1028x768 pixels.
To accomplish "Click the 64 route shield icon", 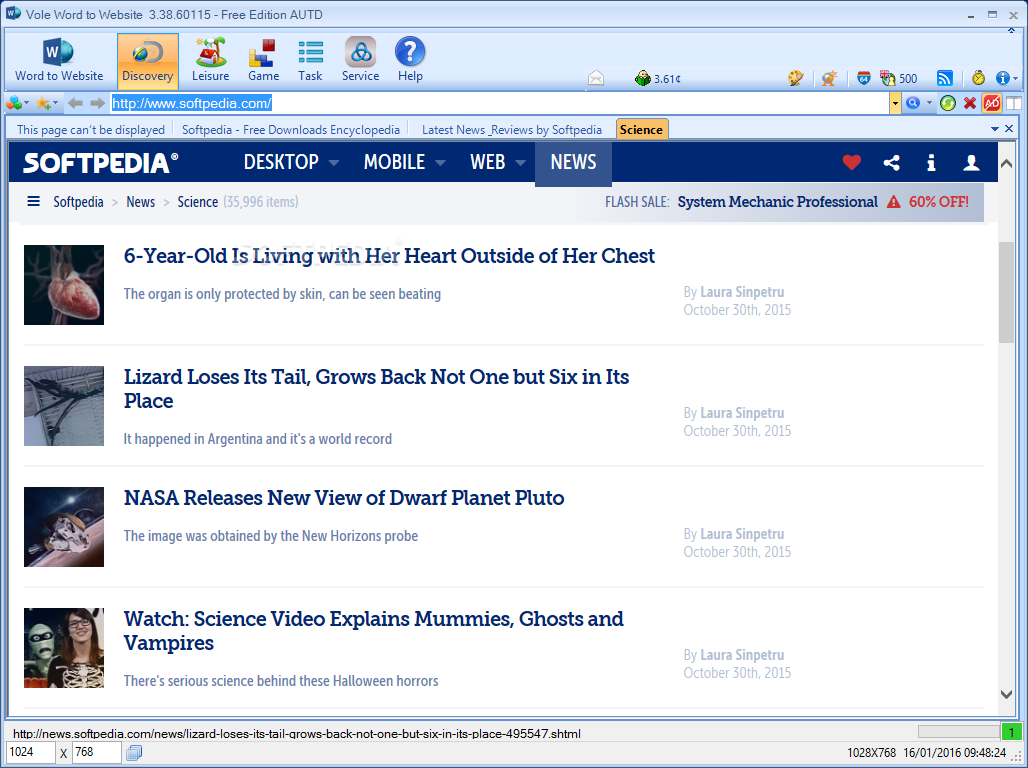I will pyautogui.click(x=863, y=79).
